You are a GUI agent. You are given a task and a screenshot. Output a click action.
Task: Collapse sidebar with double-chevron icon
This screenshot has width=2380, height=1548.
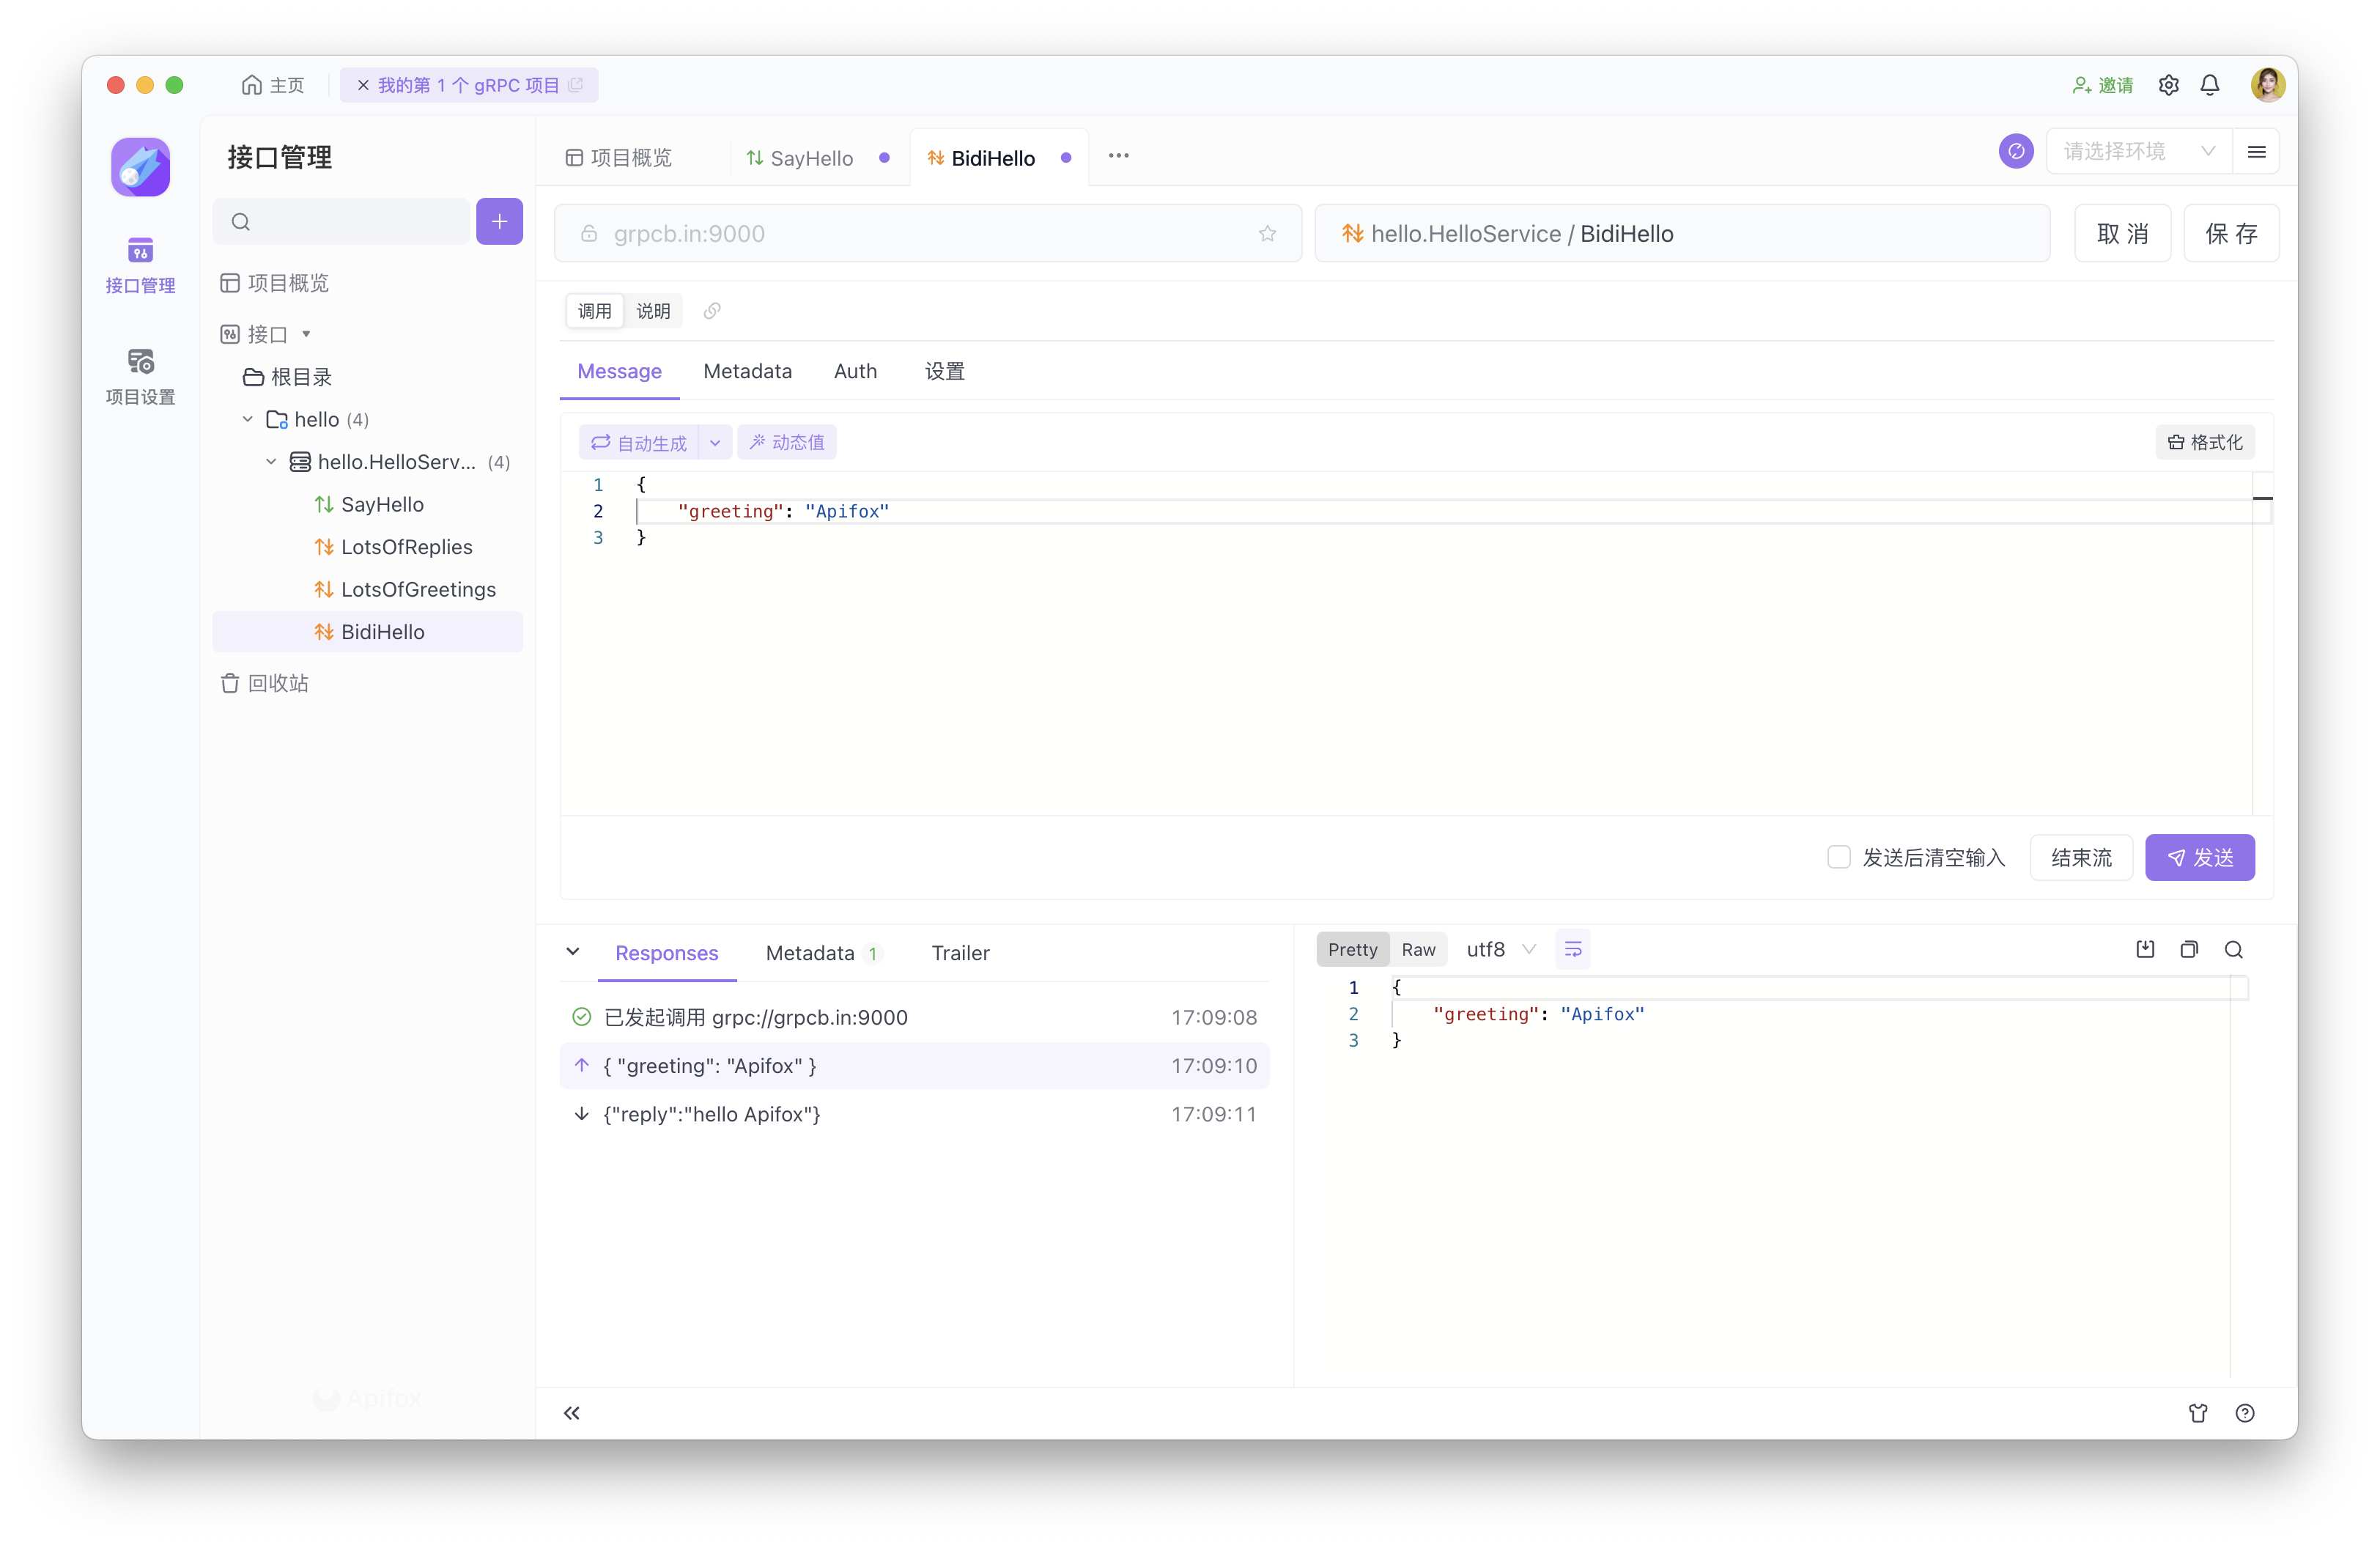(x=571, y=1413)
